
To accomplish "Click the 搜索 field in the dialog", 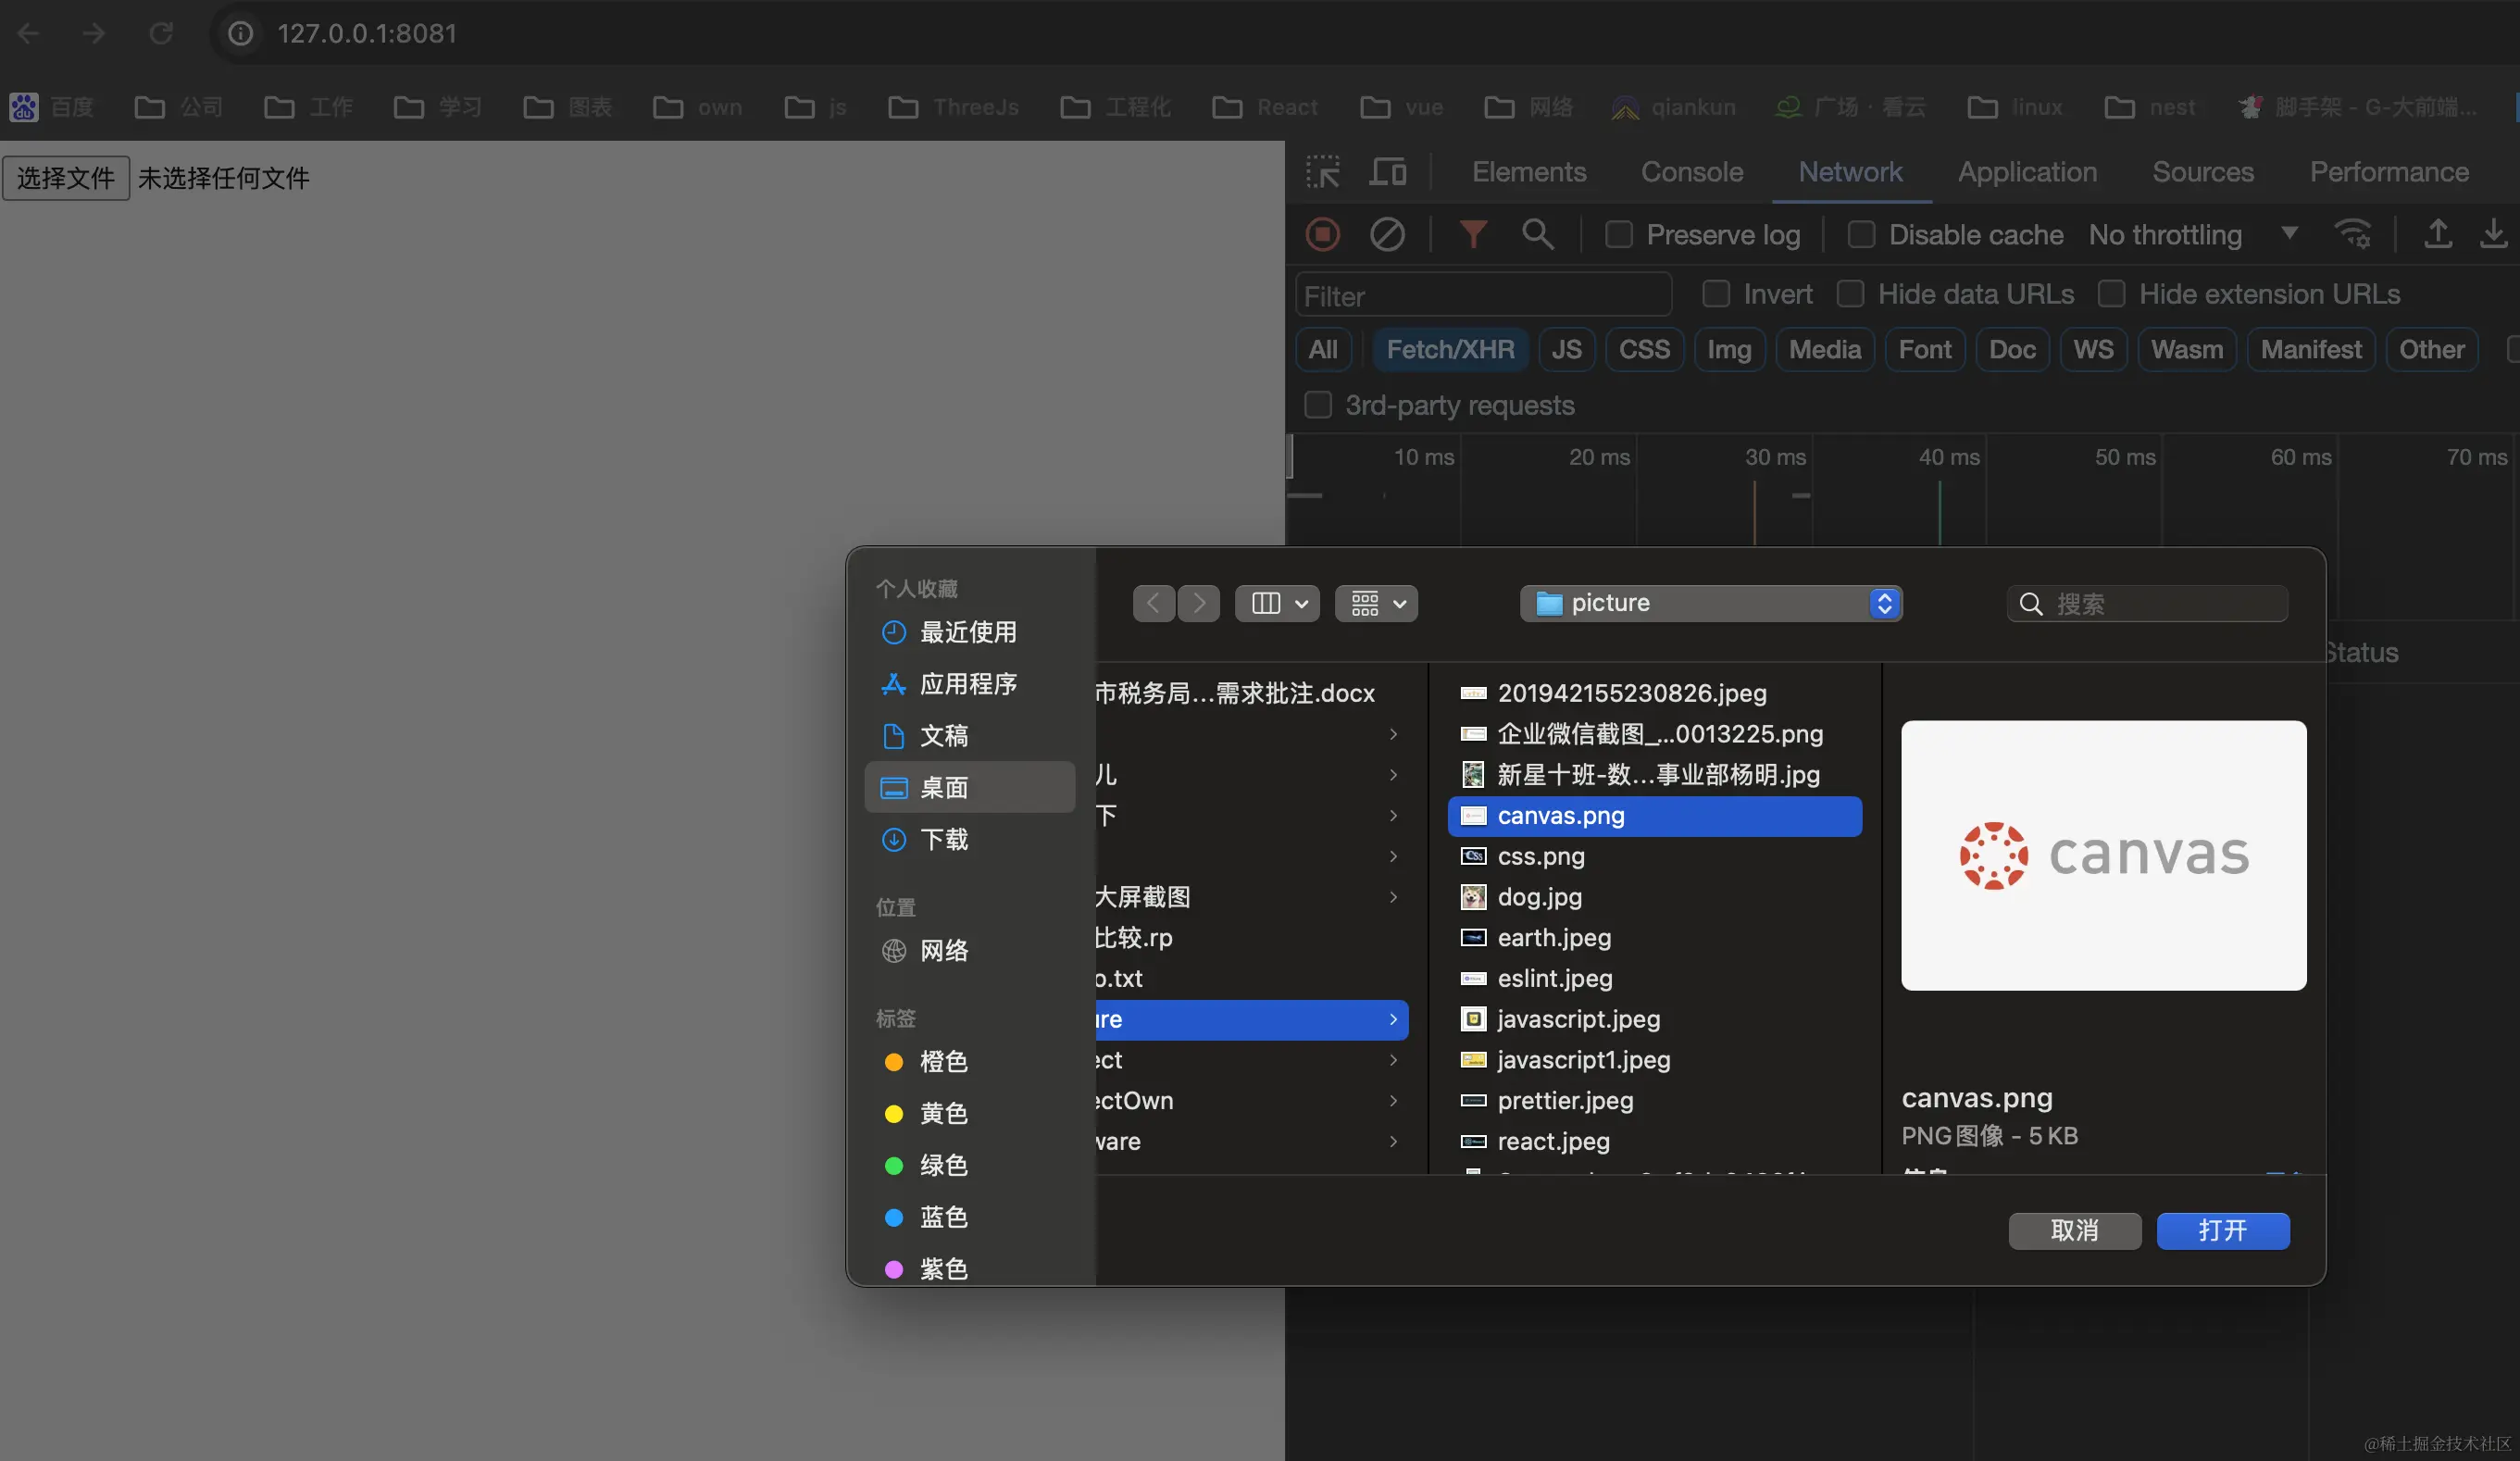I will tap(2147, 603).
